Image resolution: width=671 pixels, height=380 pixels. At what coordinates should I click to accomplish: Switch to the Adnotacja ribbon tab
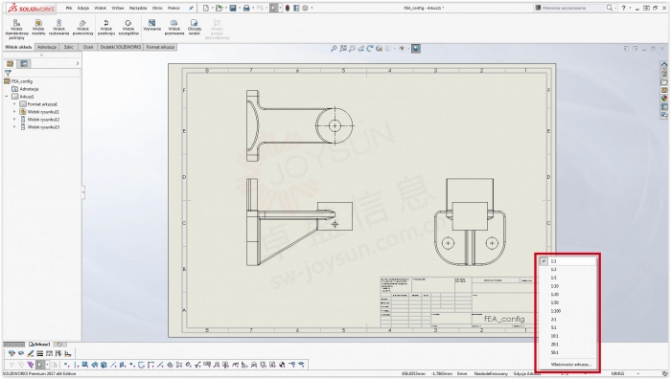(47, 47)
